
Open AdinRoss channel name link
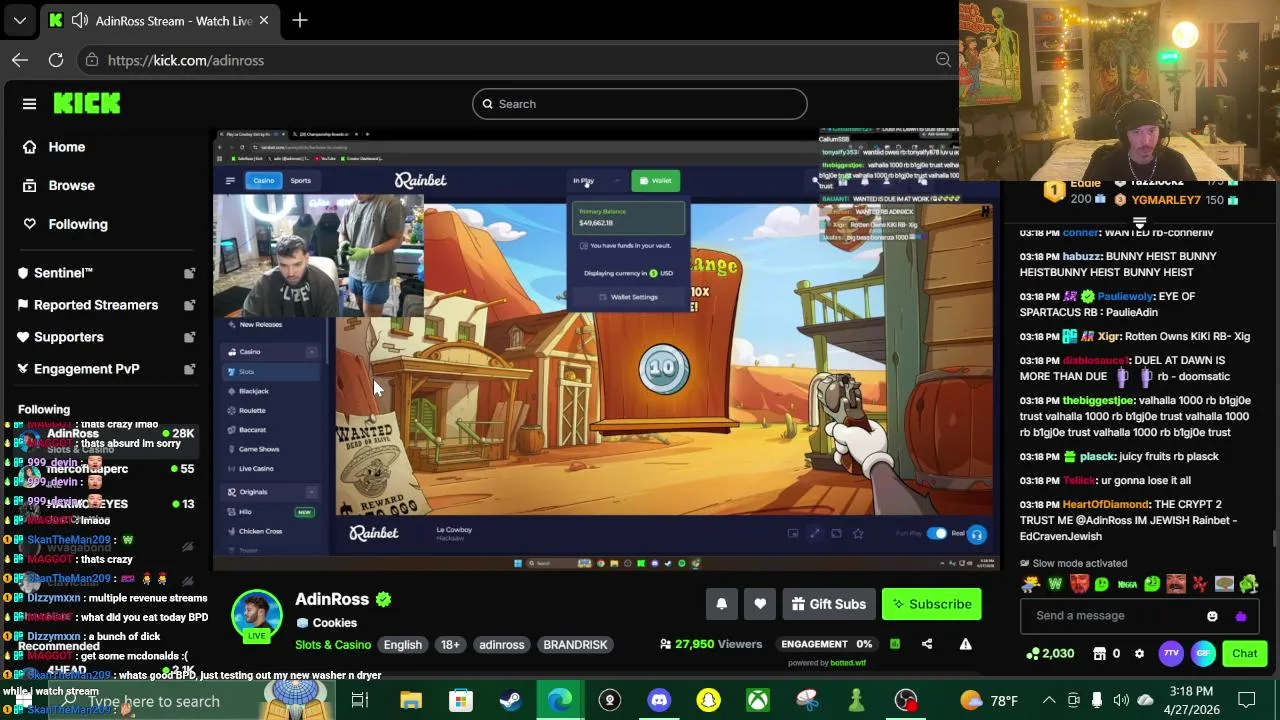[x=332, y=599]
